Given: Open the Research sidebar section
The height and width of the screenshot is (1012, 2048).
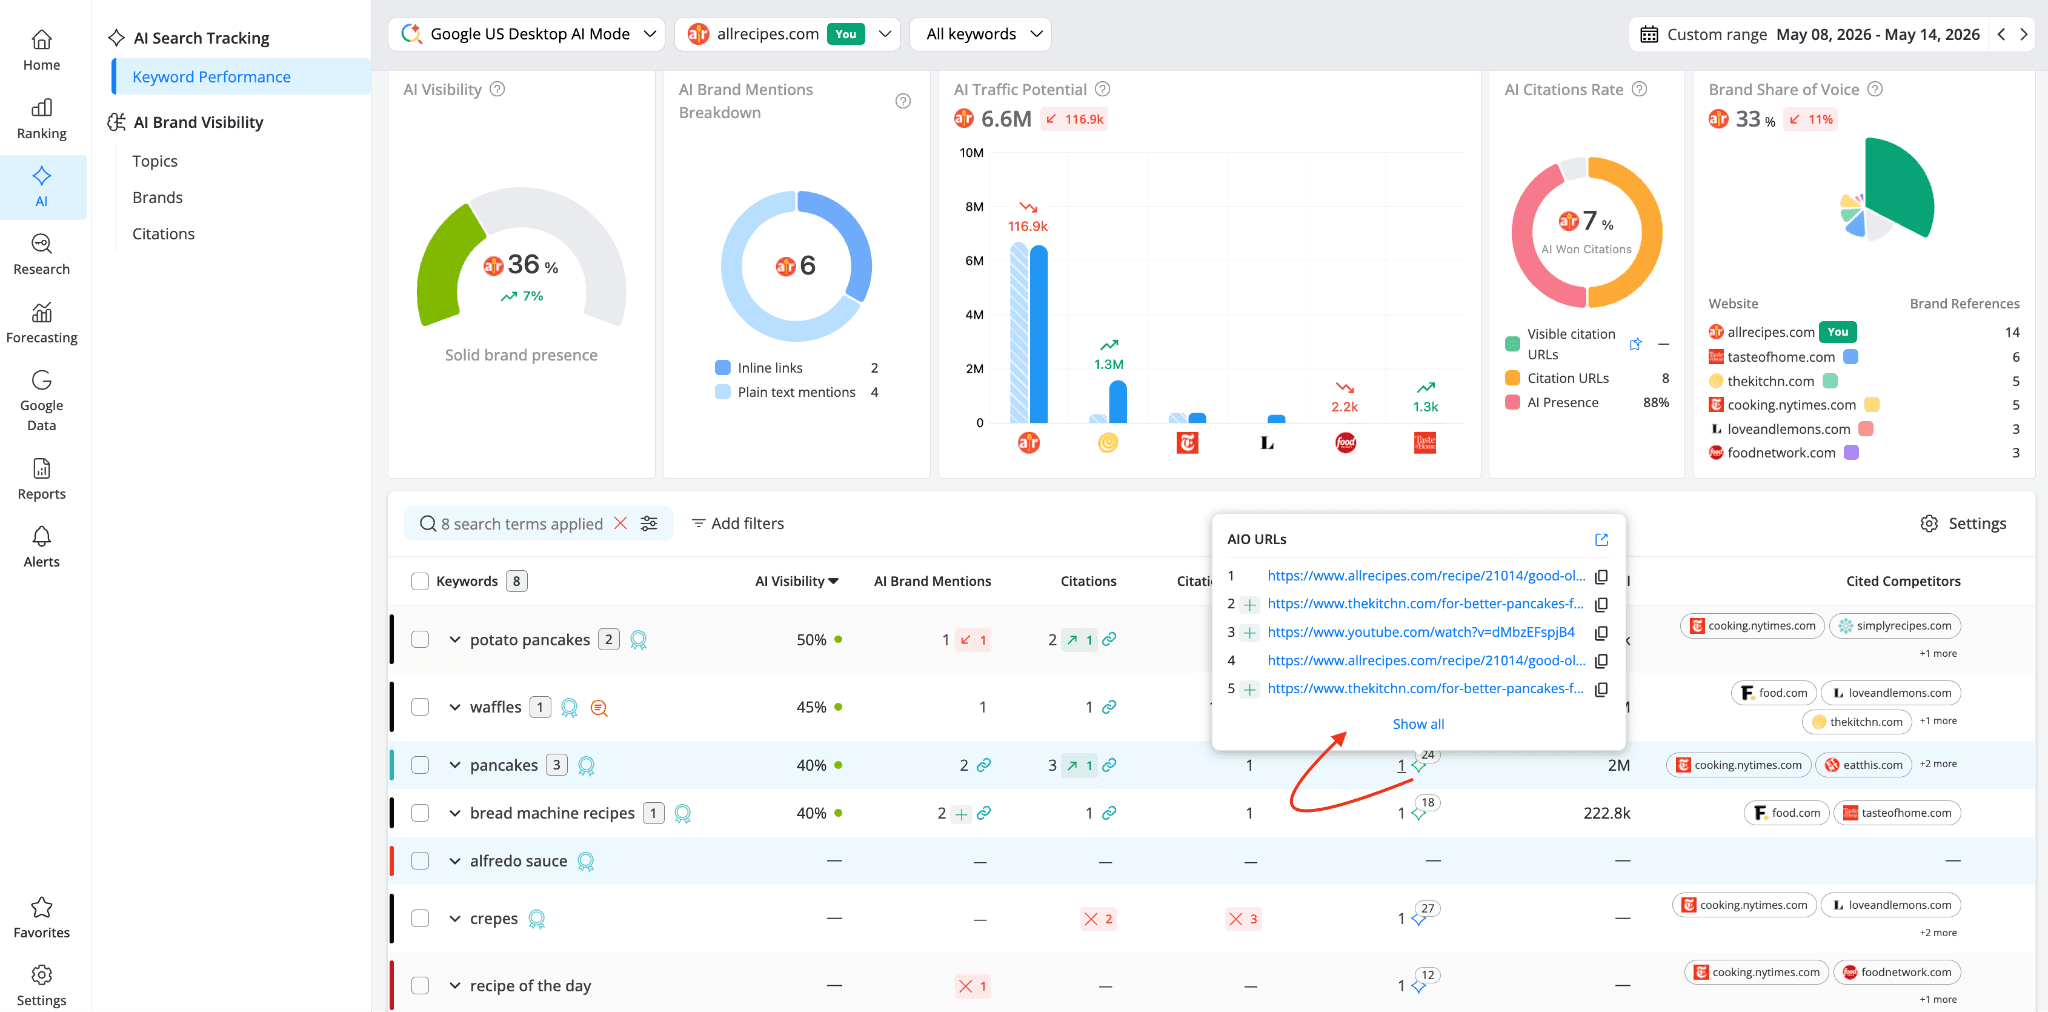Looking at the screenshot, I should click(x=41, y=255).
